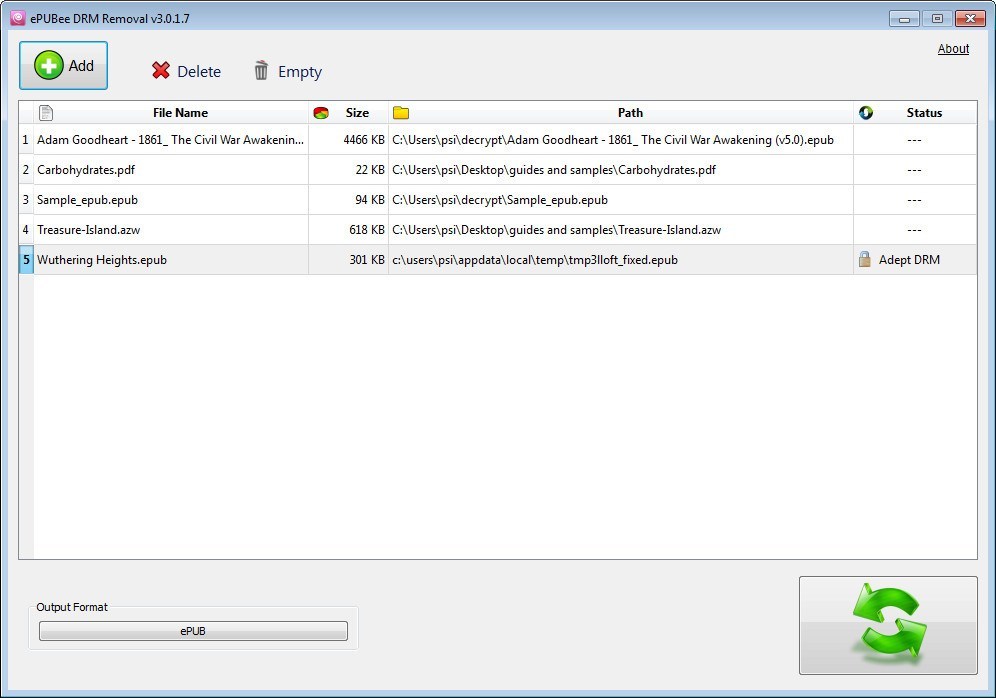Click the green plus Add icon
Screen dimensions: 996x698
(49, 65)
